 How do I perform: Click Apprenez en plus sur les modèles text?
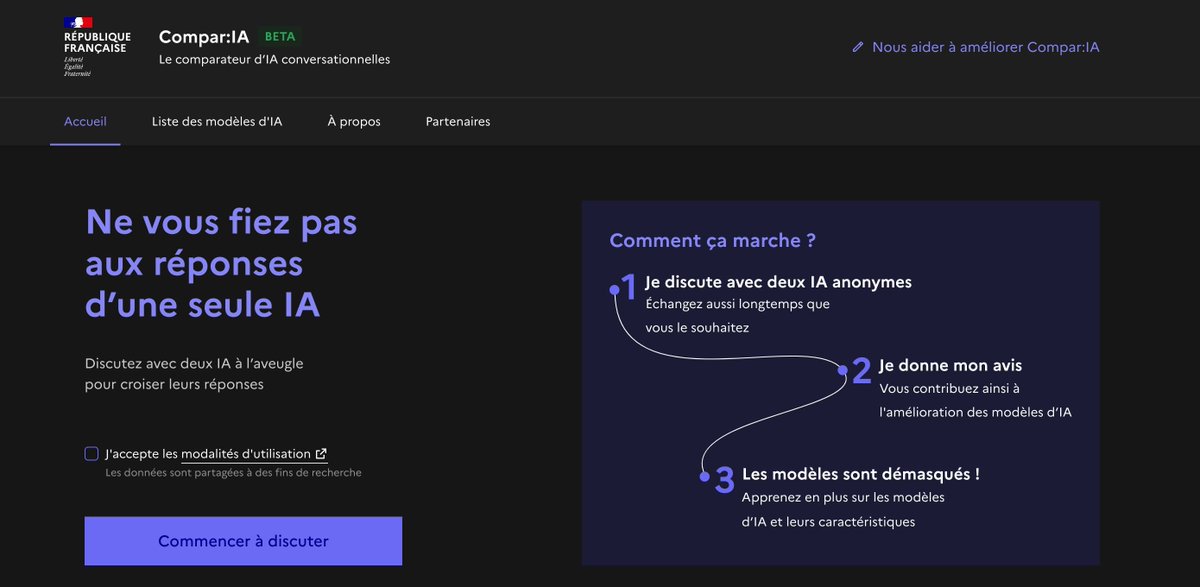[843, 497]
